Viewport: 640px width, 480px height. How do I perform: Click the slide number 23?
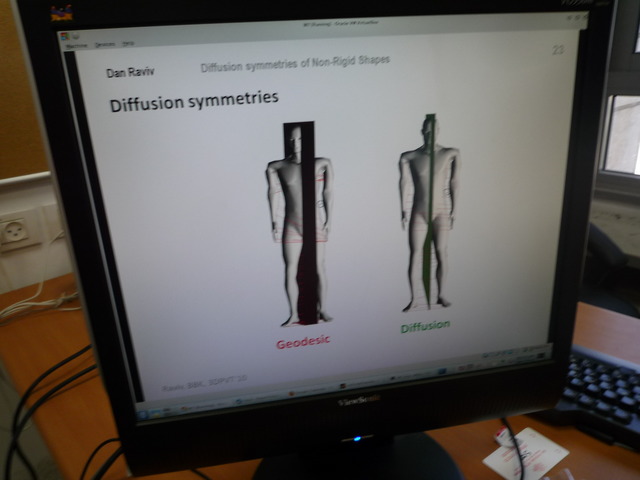point(558,51)
